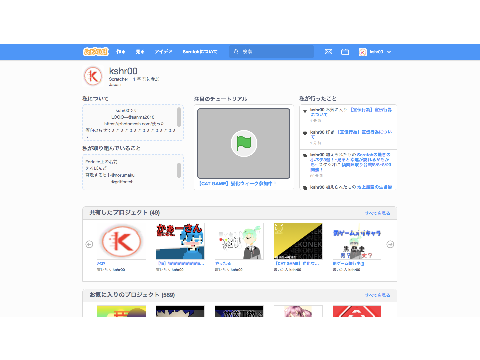Click the large kshr00 profile avatar

click(x=93, y=76)
